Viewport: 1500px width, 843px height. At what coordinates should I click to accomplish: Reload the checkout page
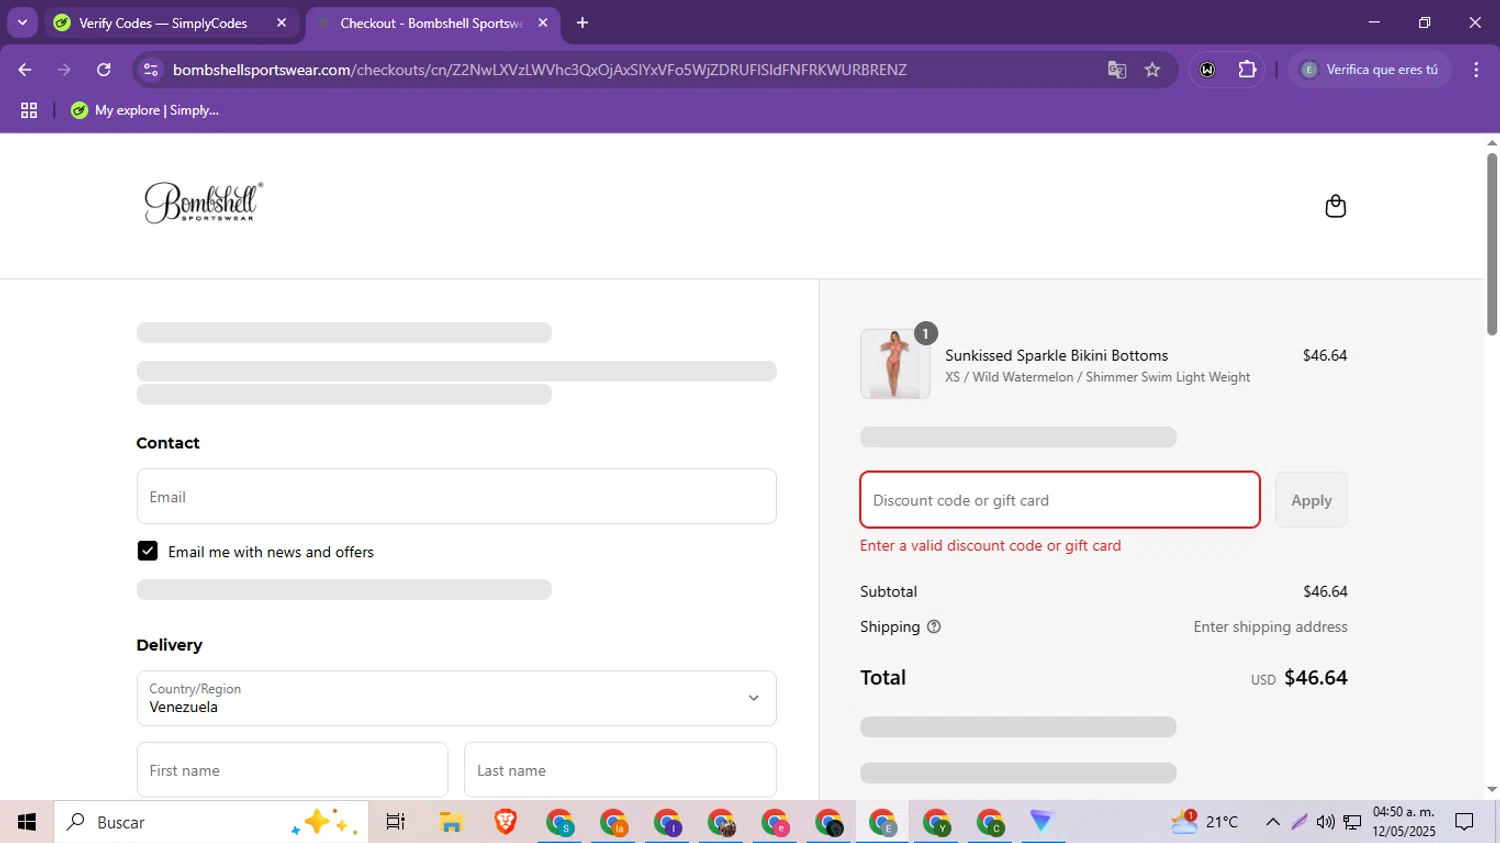[104, 70]
